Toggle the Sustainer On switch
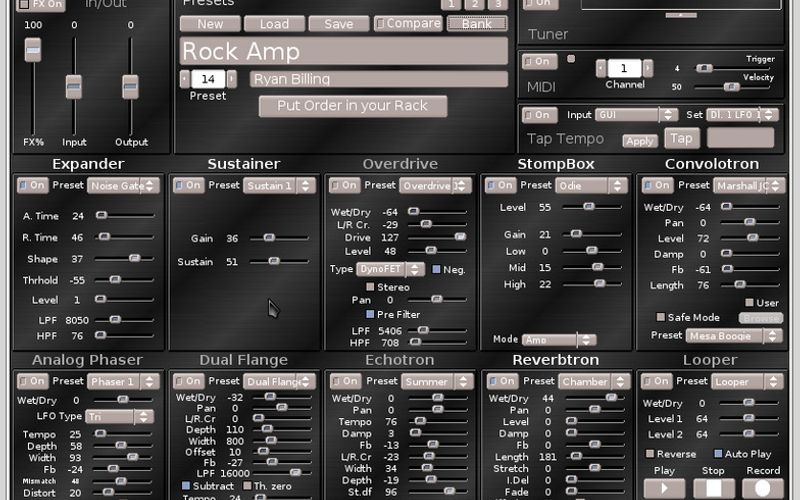The height and width of the screenshot is (500, 800). [x=188, y=185]
